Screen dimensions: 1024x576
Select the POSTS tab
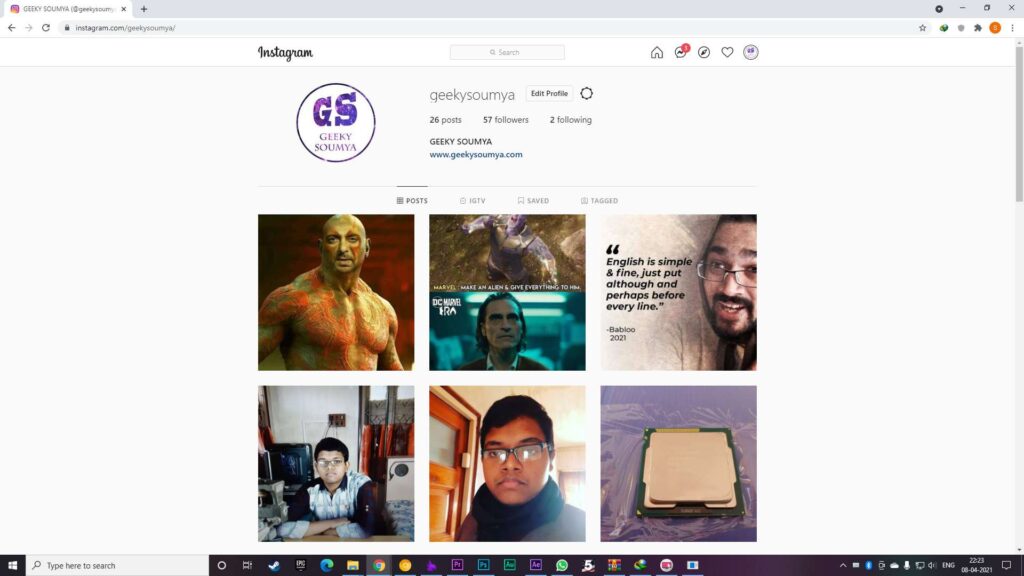click(412, 200)
